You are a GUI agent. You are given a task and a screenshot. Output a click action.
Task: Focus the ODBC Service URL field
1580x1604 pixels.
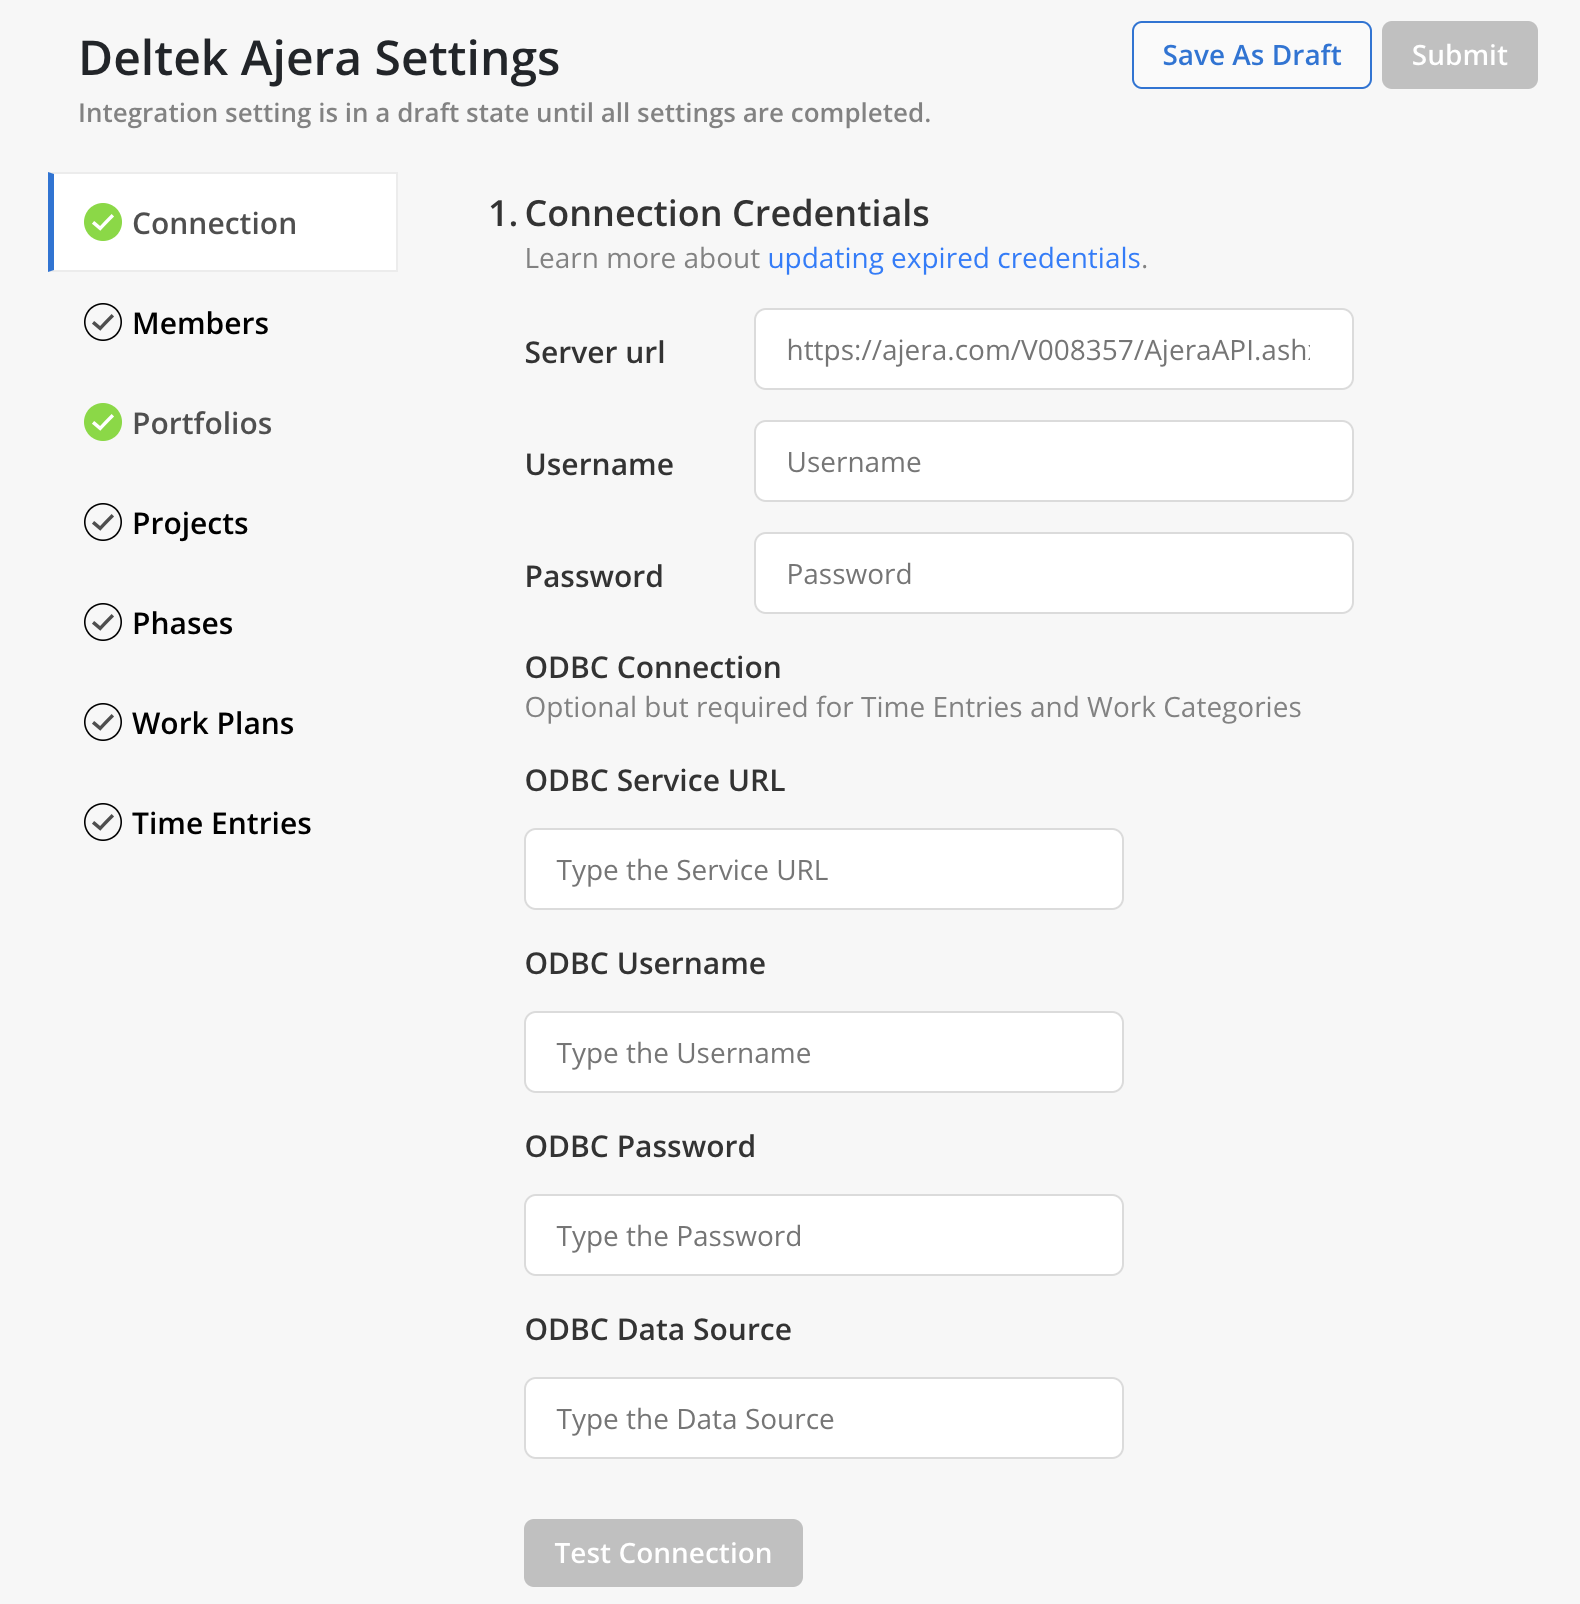pyautogui.click(x=823, y=869)
